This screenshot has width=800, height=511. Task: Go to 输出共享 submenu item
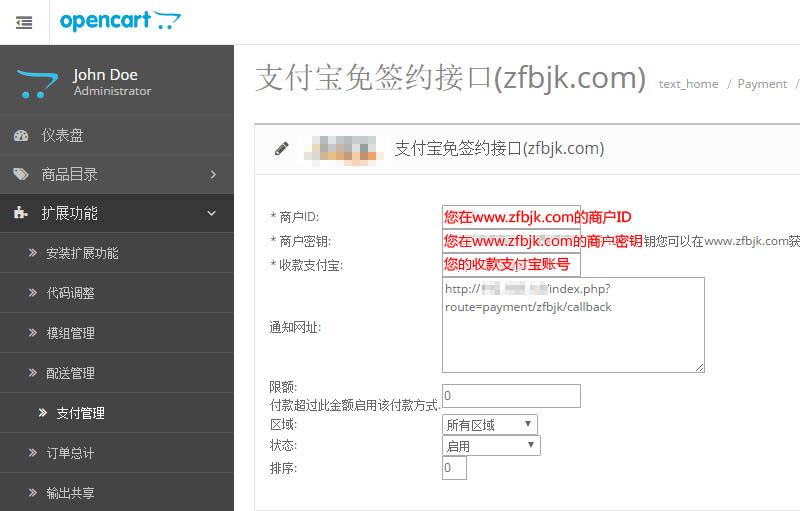(117, 493)
